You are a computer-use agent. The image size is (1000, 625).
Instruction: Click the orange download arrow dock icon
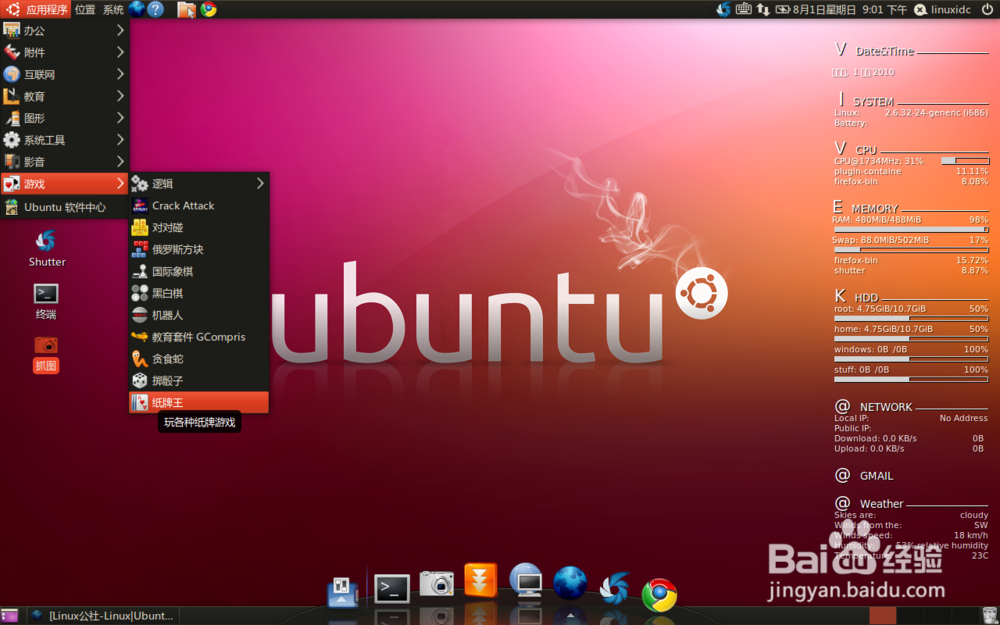(480, 581)
